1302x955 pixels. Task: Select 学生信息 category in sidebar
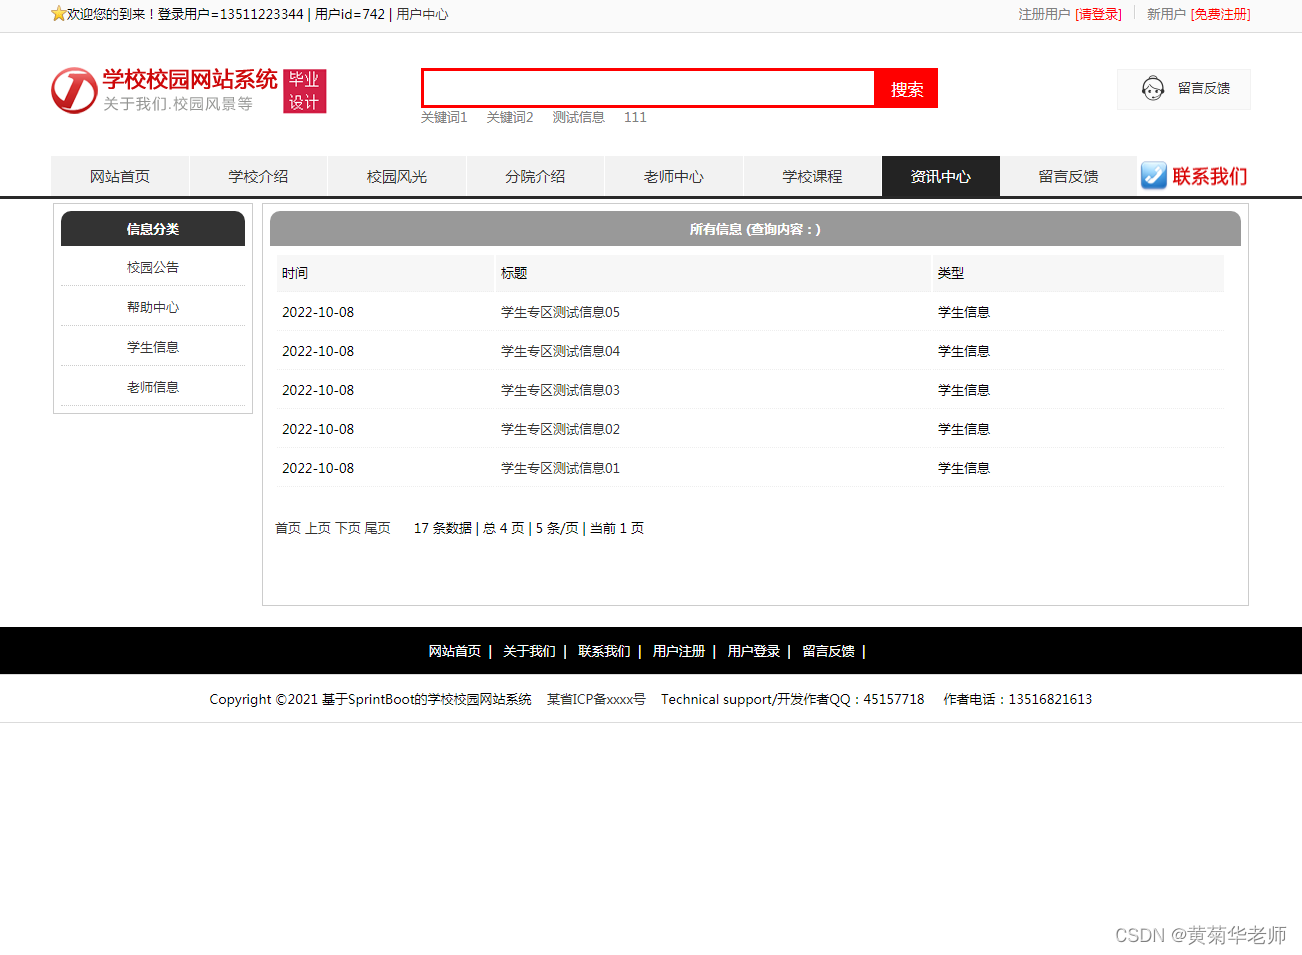[153, 347]
